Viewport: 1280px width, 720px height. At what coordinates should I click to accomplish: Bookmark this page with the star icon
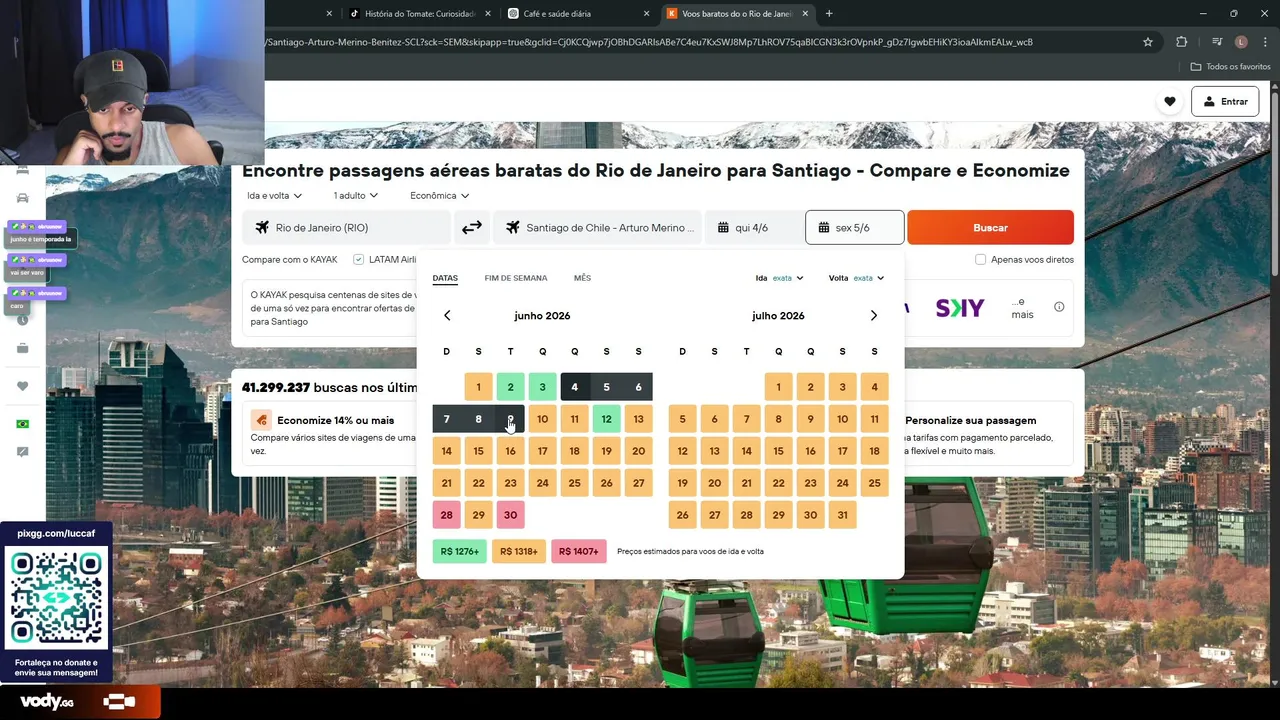[1148, 42]
